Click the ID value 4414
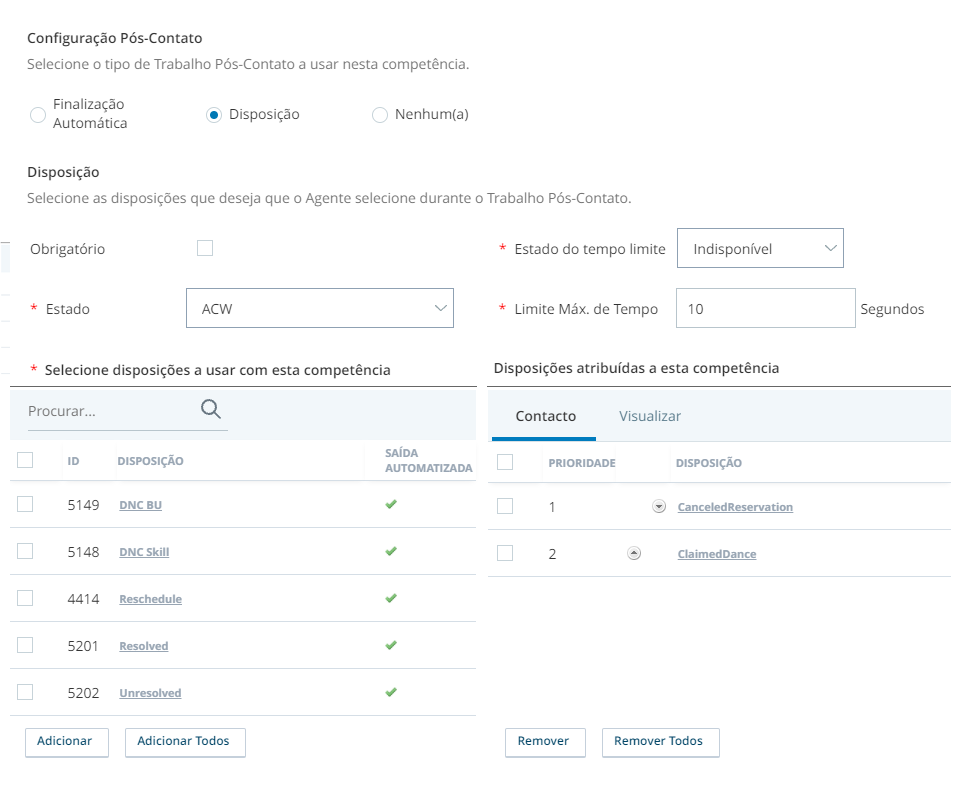The image size is (963, 792). point(84,599)
